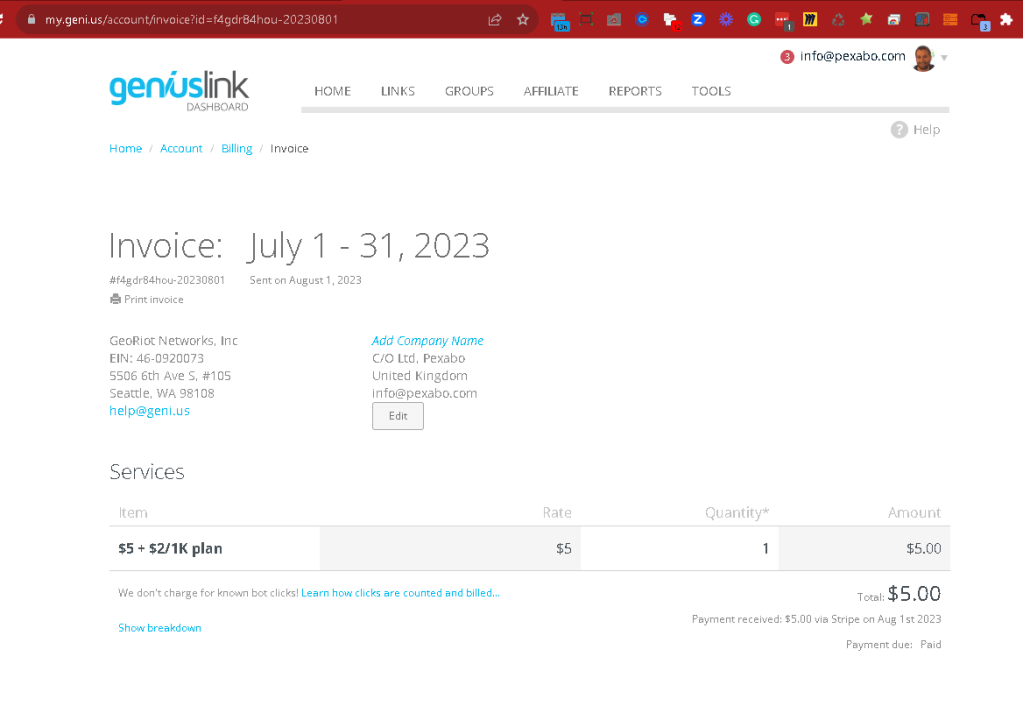1023x727 pixels.
Task: Open the Miro yellow extension icon
Action: (810, 20)
